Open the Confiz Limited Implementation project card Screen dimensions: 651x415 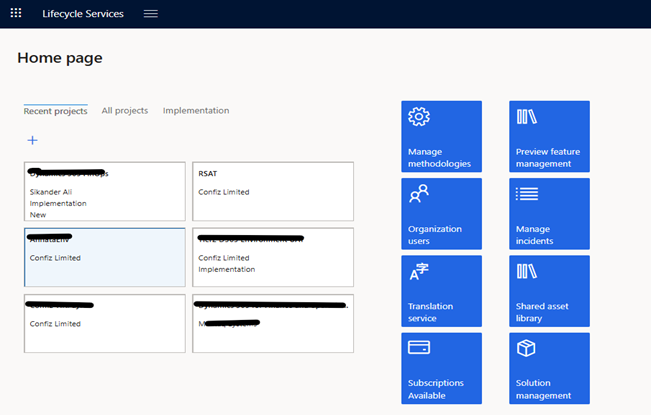pyautogui.click(x=273, y=257)
